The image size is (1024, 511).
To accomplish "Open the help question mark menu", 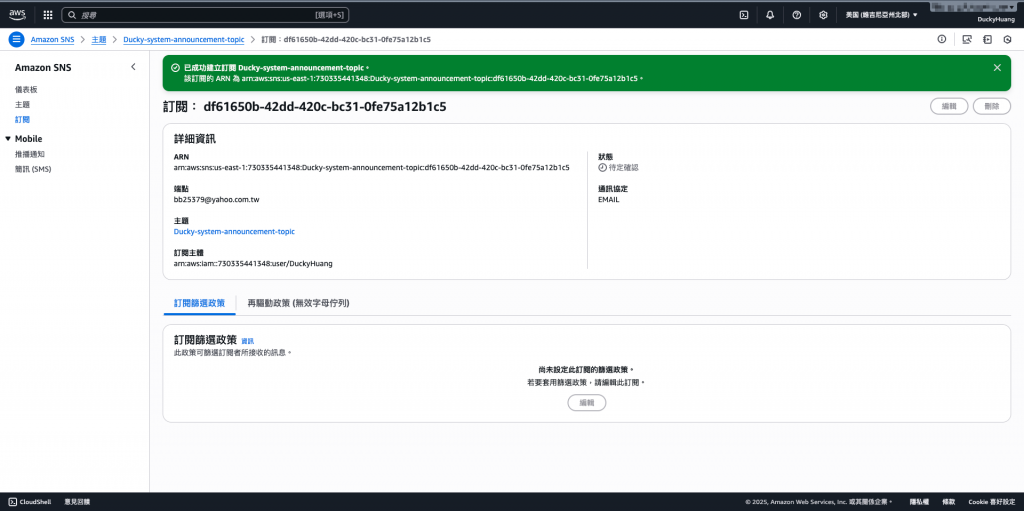I will click(x=797, y=14).
